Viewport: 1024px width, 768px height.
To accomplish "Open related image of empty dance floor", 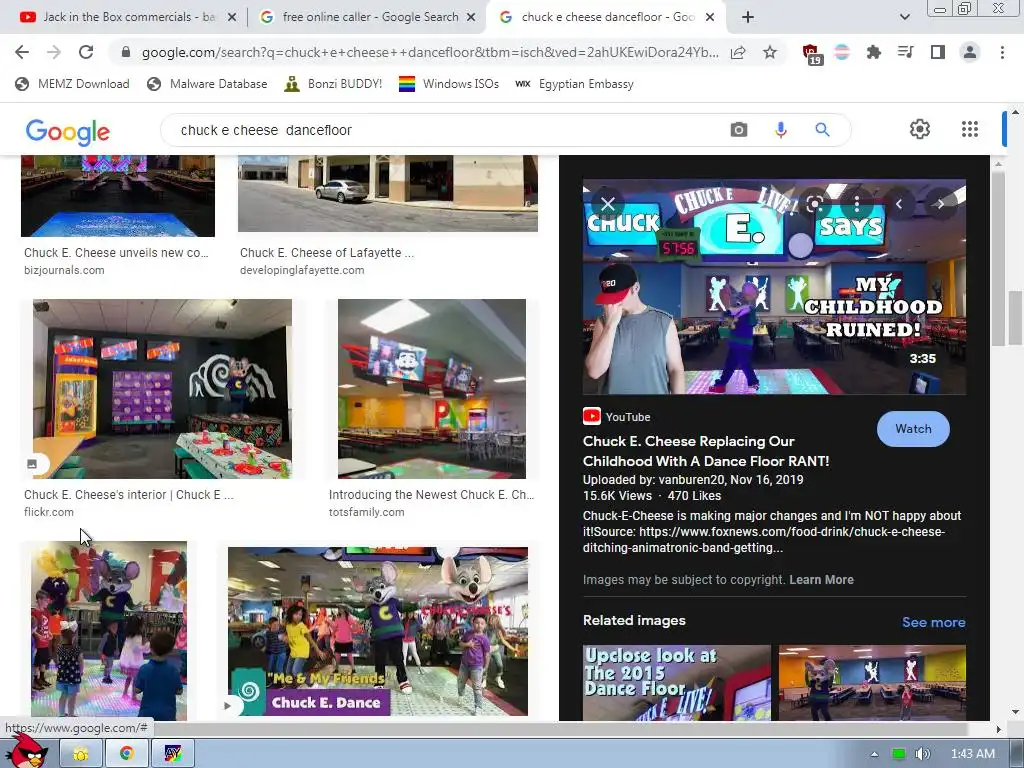I will point(872,683).
